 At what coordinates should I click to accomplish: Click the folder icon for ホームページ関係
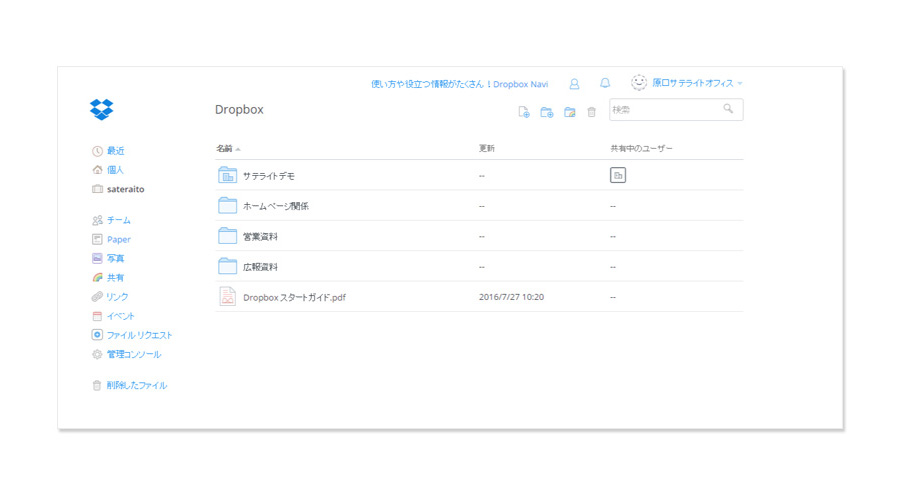tap(227, 206)
